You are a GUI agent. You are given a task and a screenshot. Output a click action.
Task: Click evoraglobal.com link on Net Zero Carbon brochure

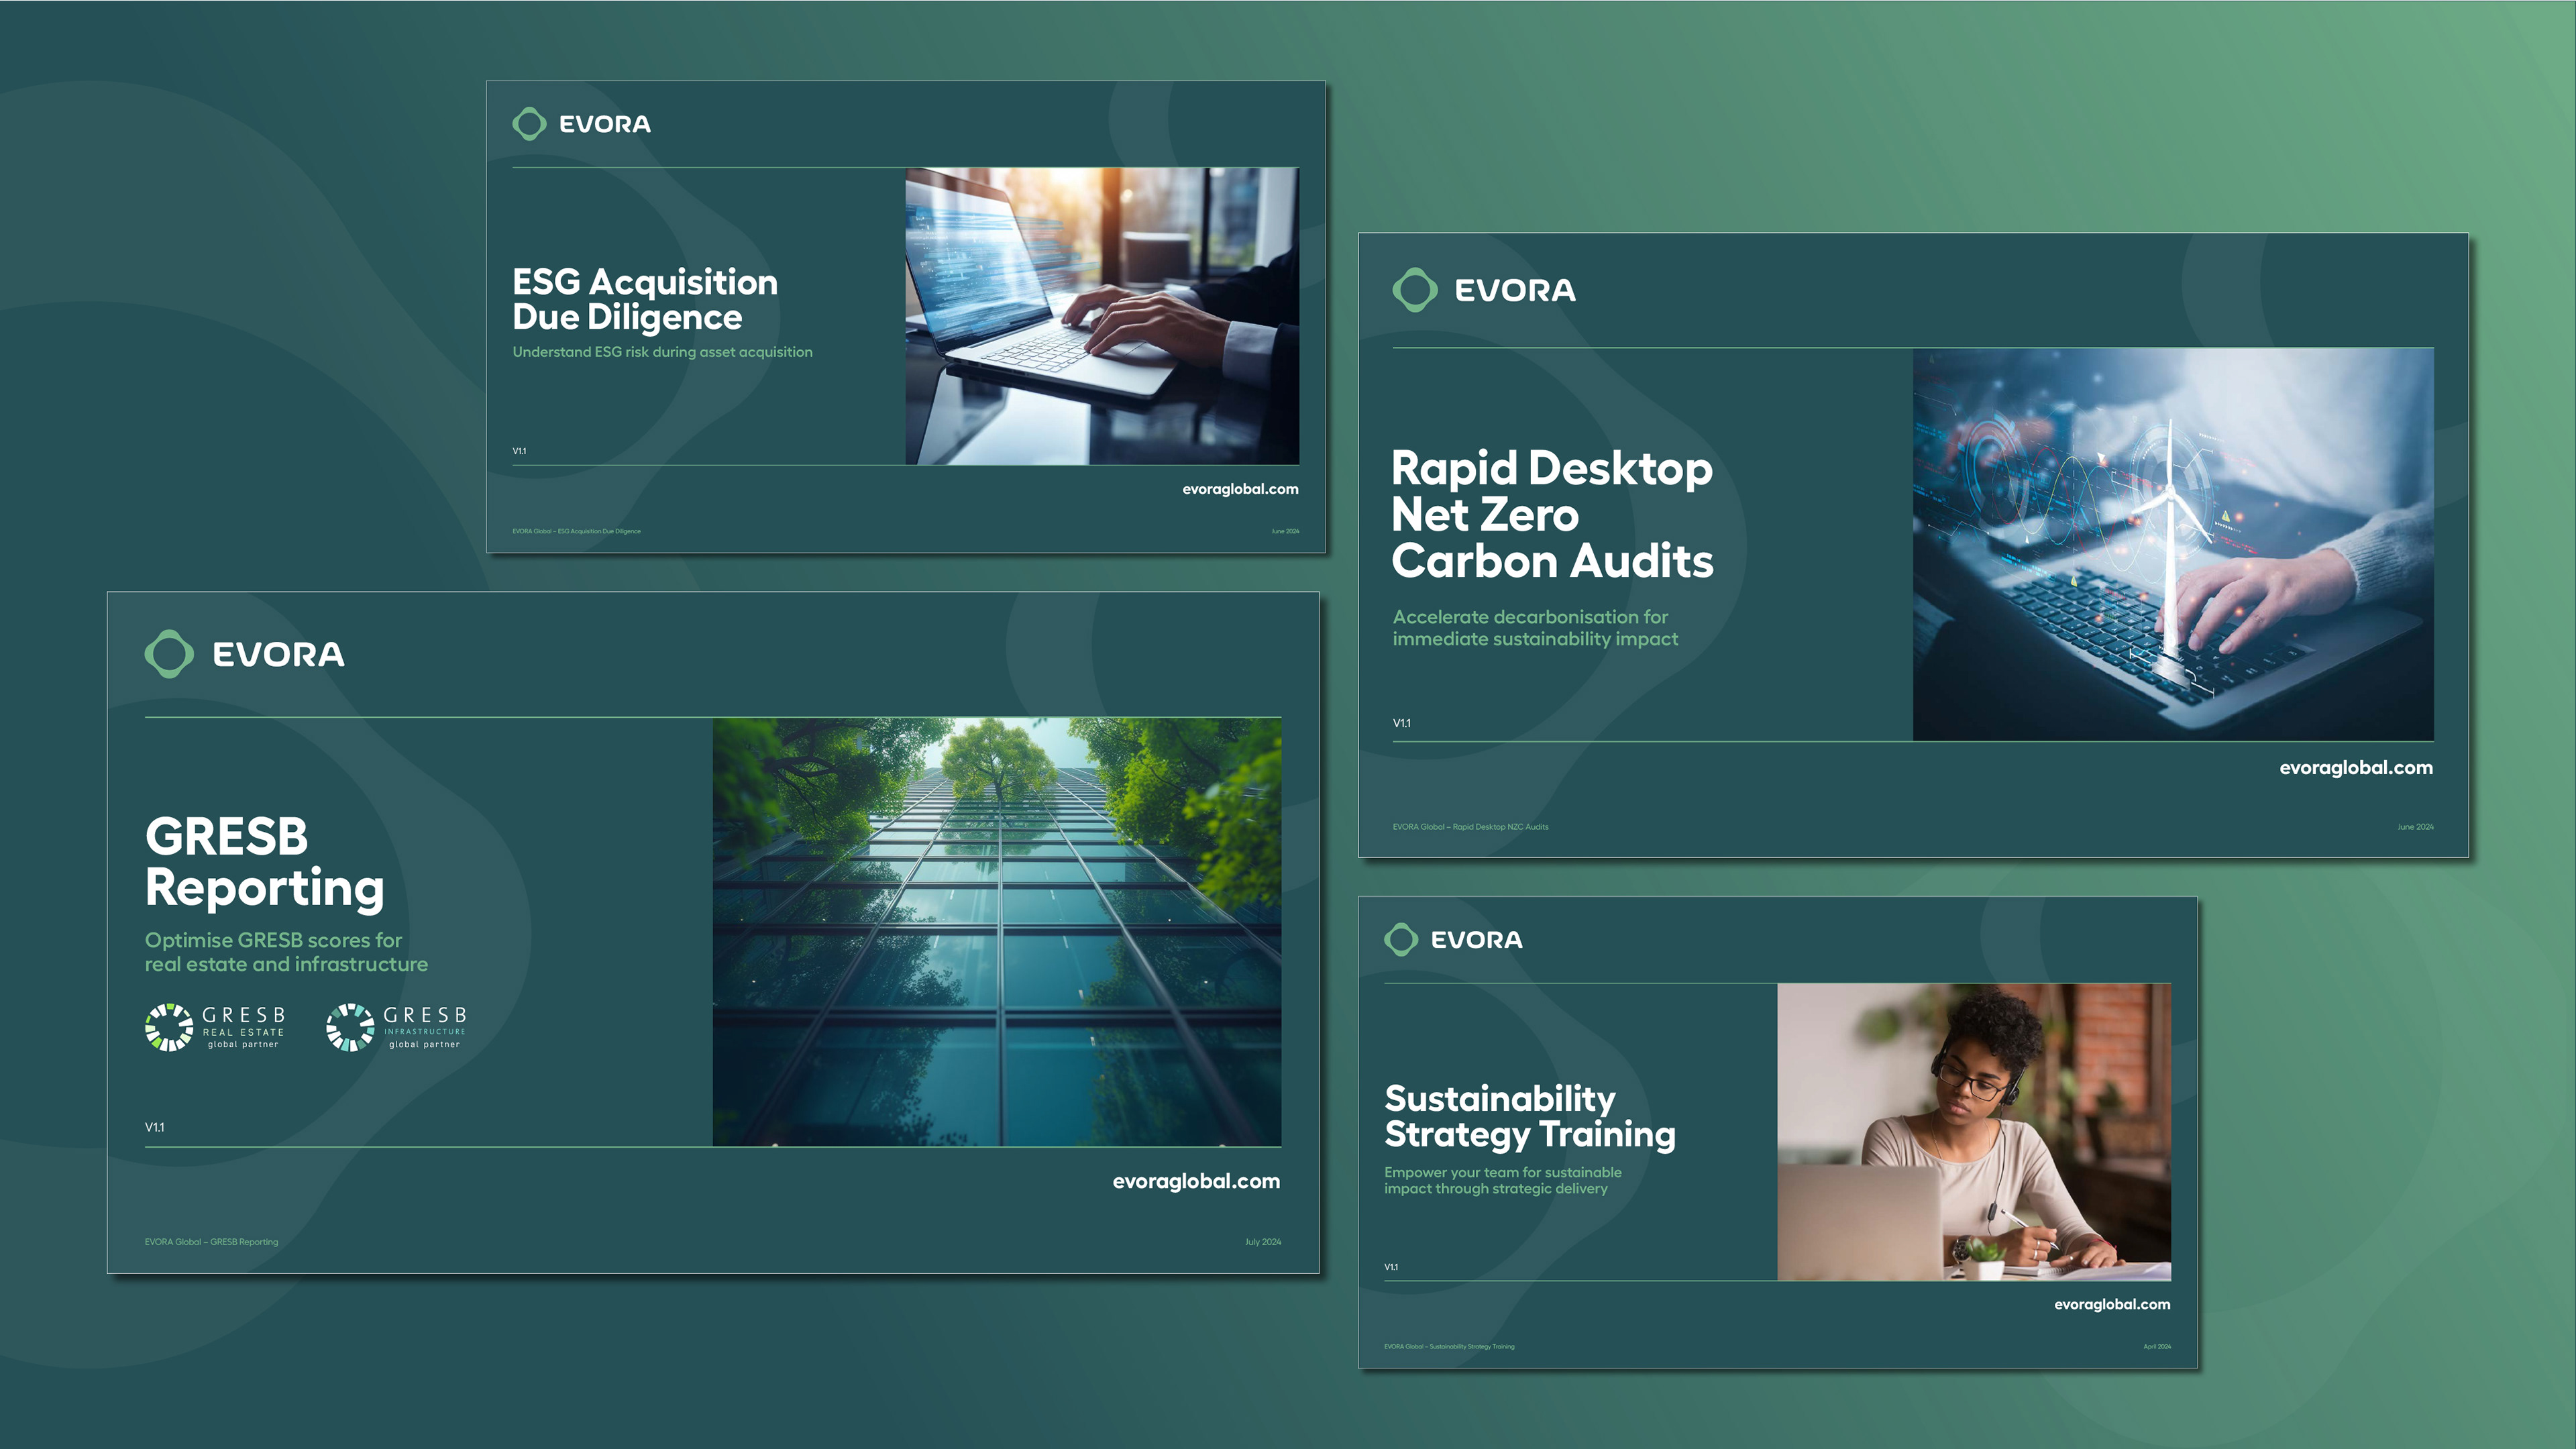pyautogui.click(x=2356, y=768)
